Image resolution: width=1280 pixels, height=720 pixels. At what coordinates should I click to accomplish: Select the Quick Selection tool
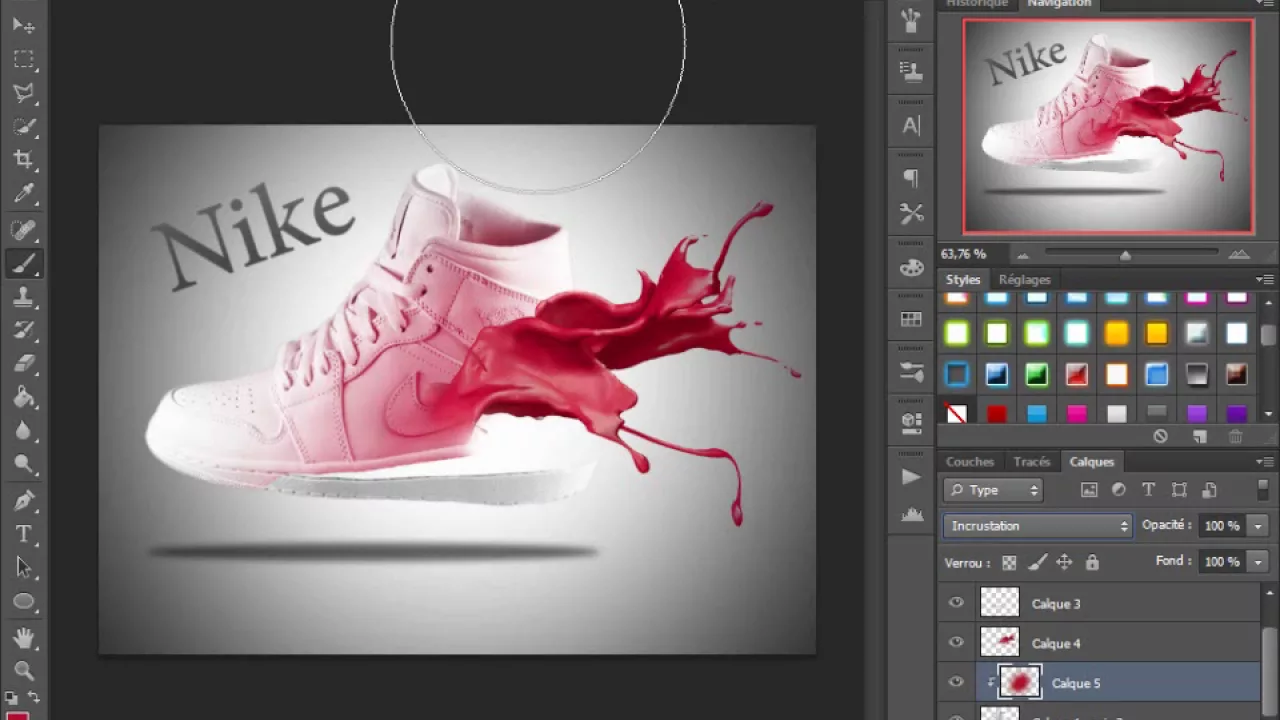[24, 127]
